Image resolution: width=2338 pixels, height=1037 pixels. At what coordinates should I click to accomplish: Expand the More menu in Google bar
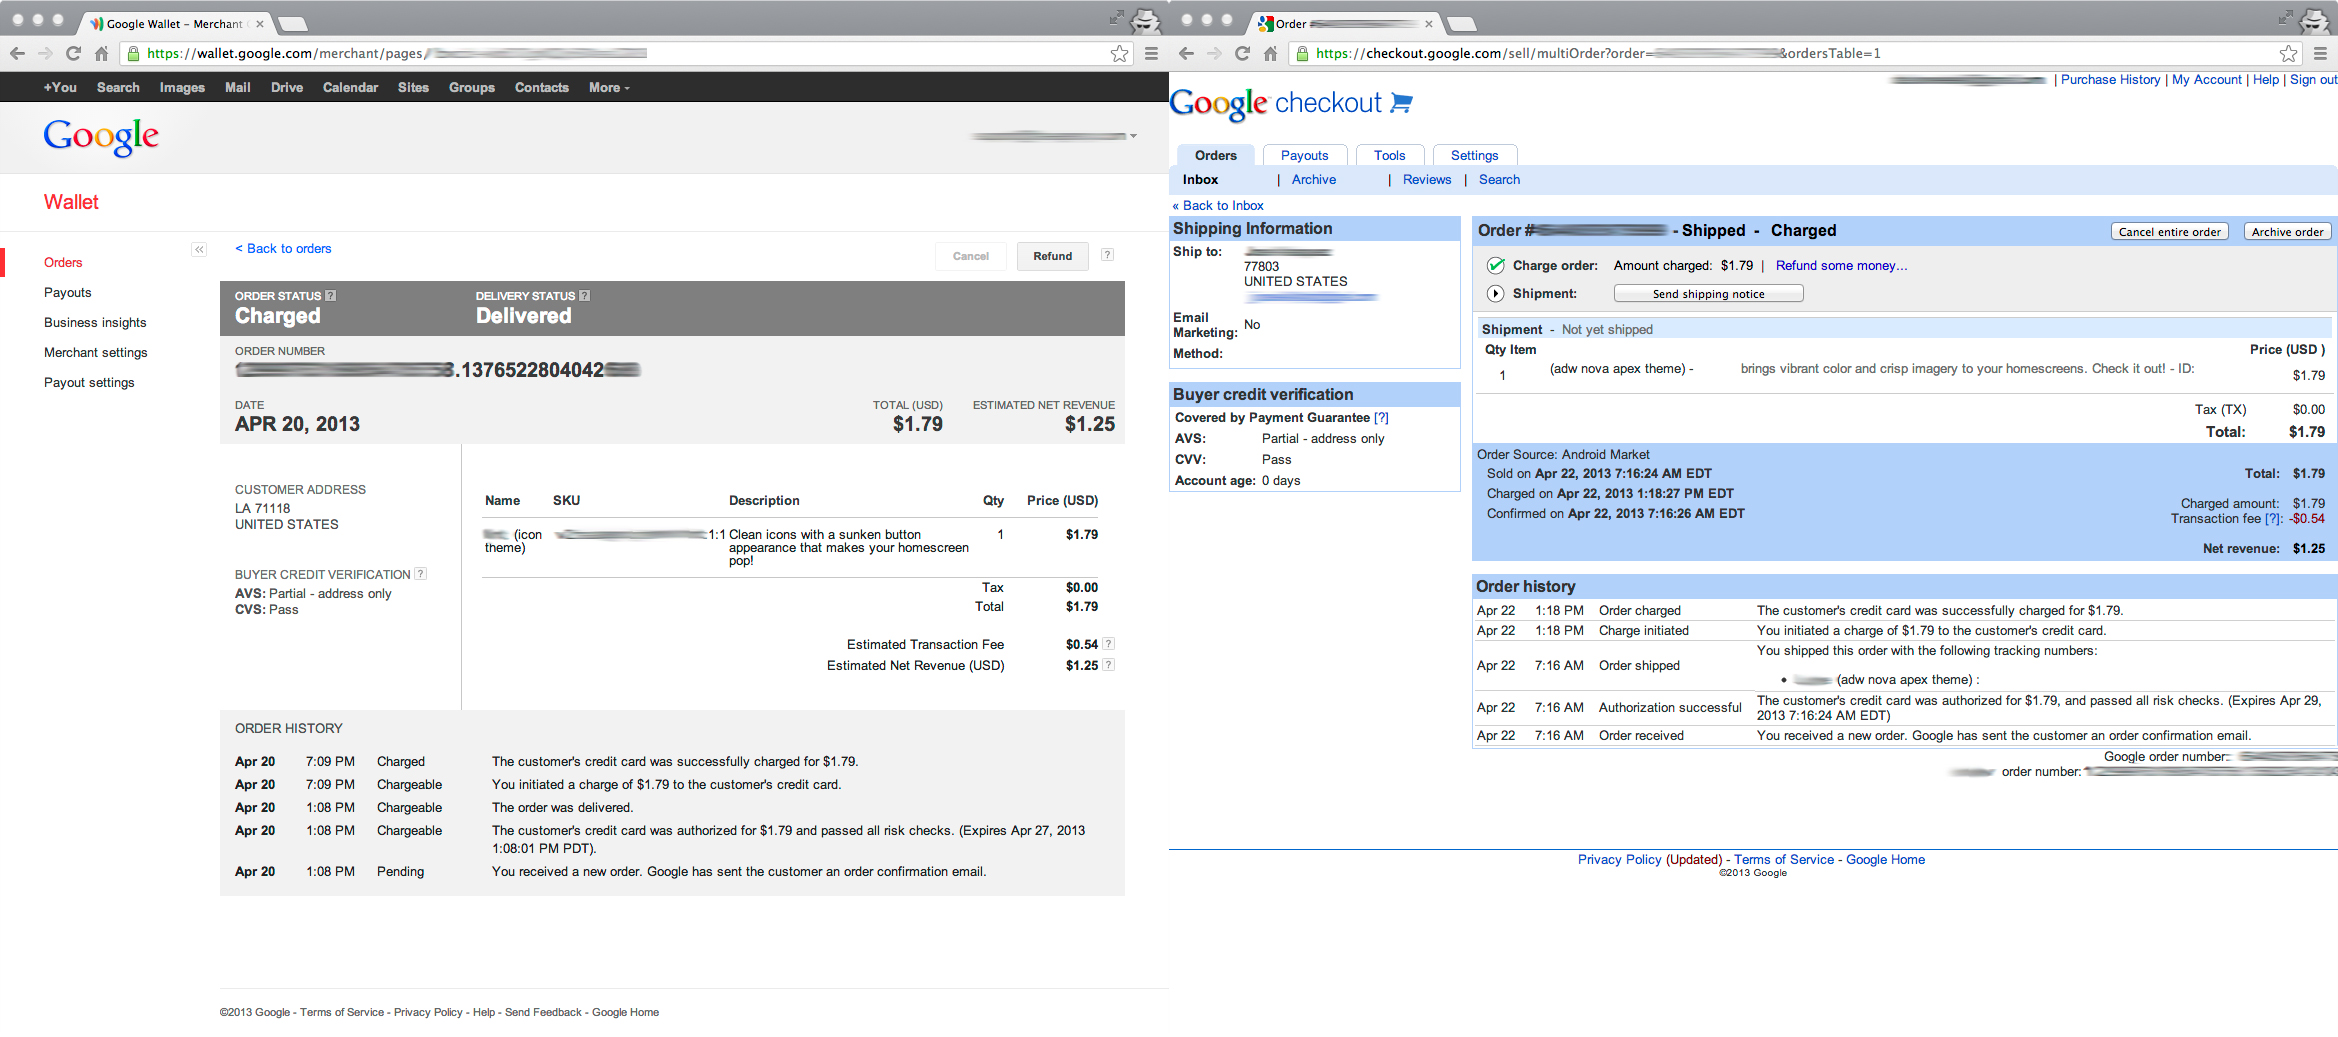(x=609, y=88)
